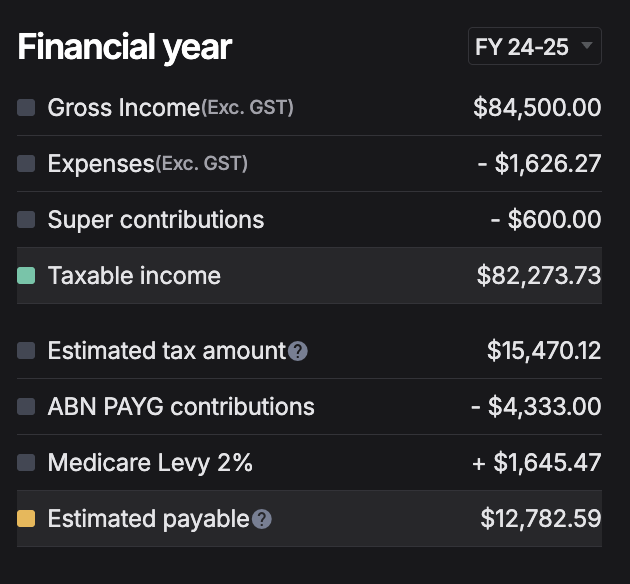Click the Estimated payable total $12,782.59
The width and height of the screenshot is (630, 584).
[541, 519]
